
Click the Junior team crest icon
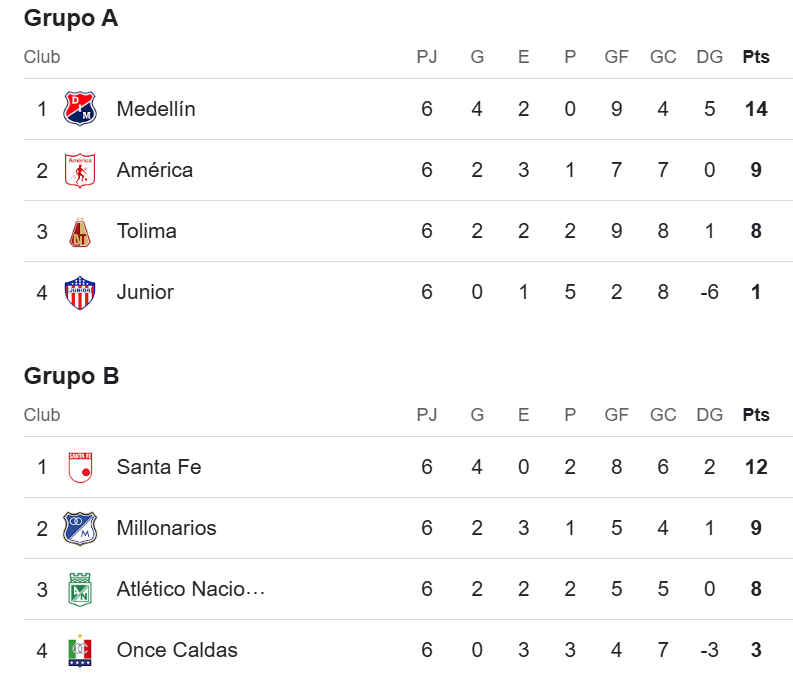pyautogui.click(x=80, y=293)
